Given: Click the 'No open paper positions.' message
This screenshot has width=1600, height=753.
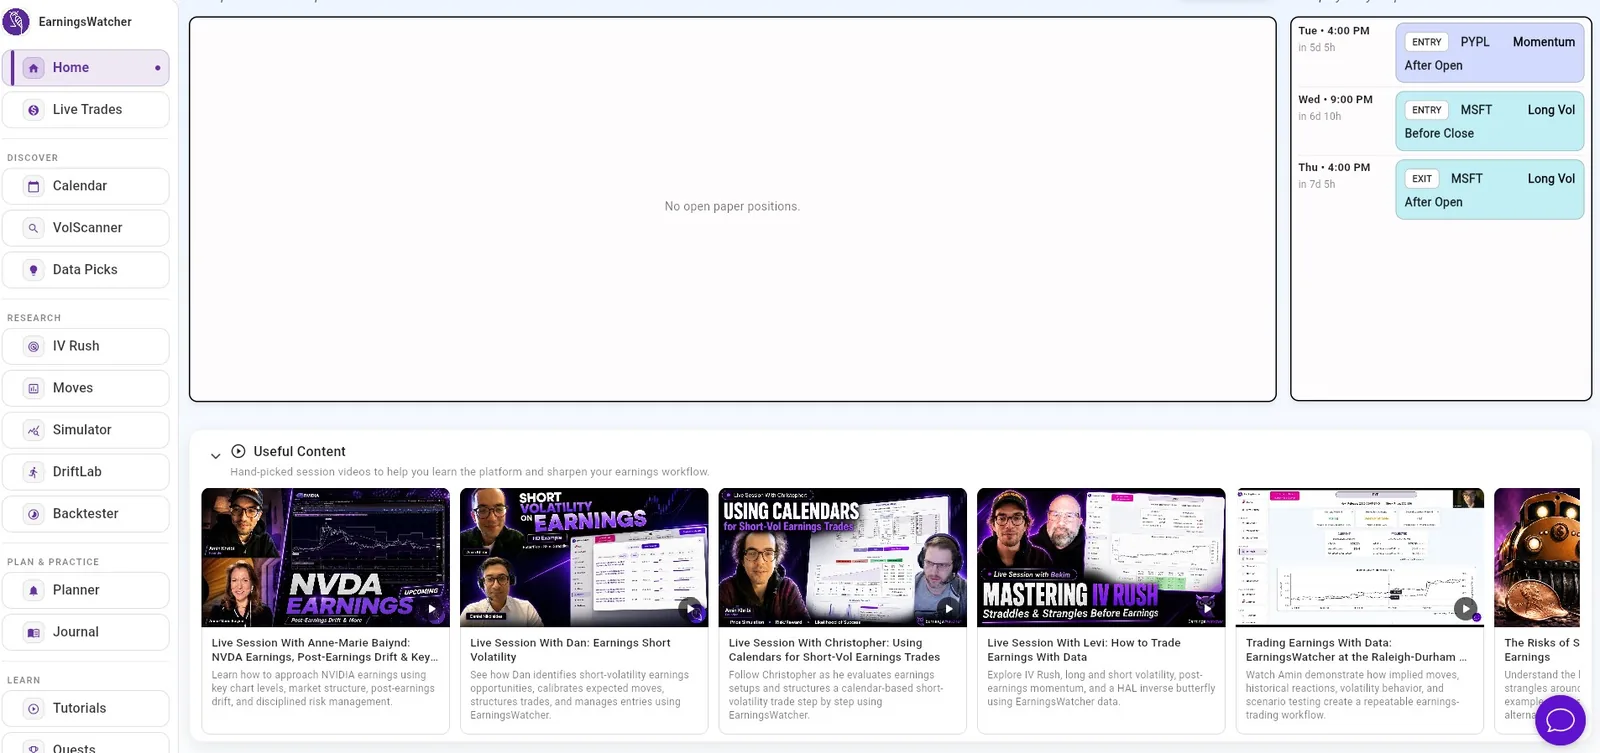Looking at the screenshot, I should (x=732, y=207).
